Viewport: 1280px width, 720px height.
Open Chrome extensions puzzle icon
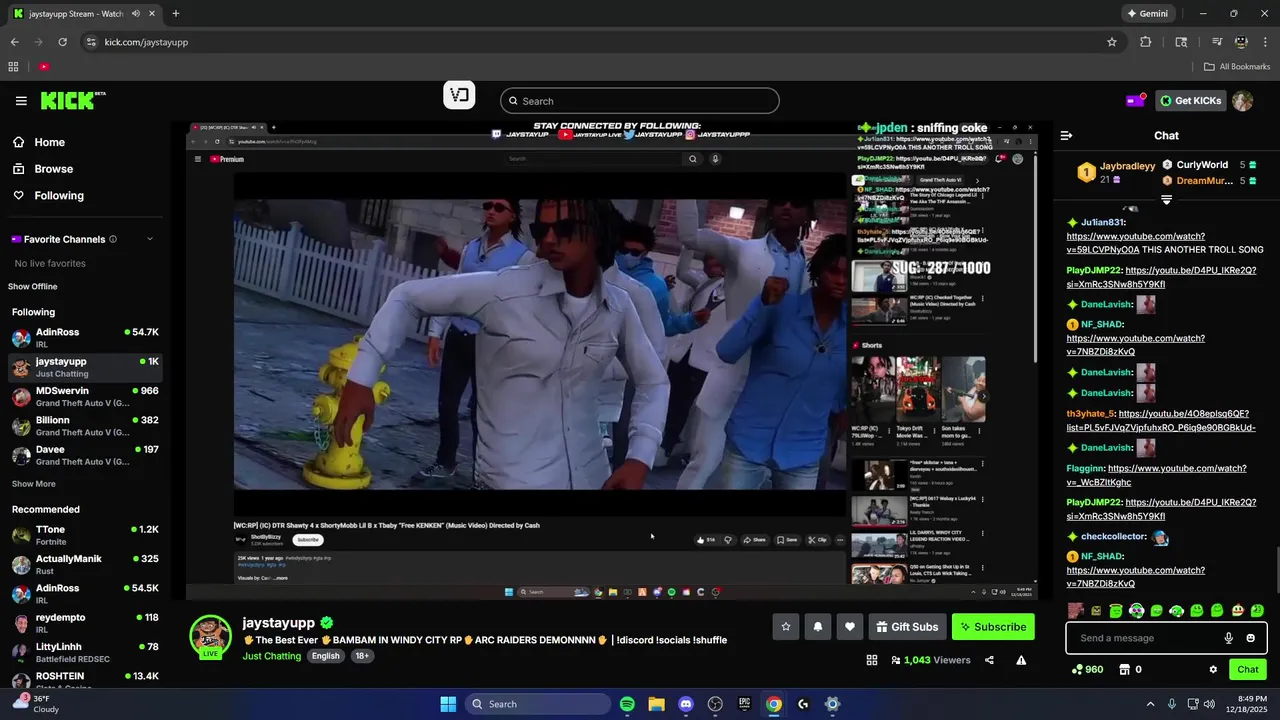pyautogui.click(x=1146, y=42)
